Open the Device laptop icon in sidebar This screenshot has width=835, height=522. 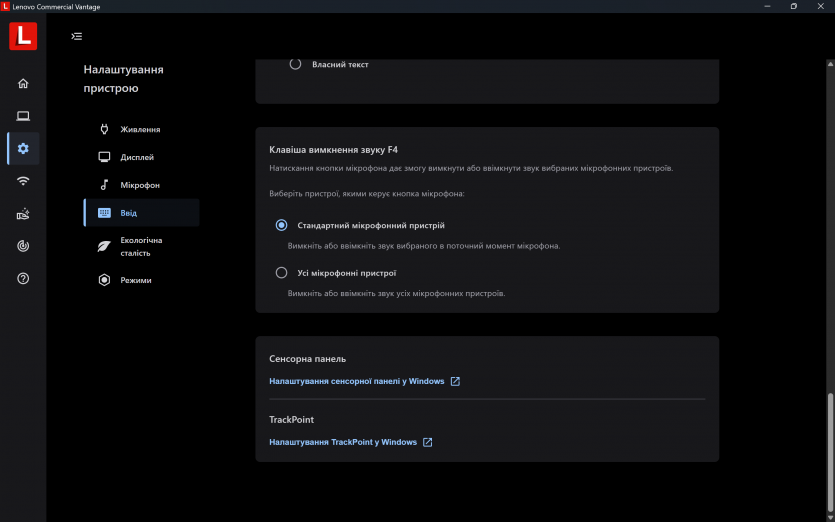coord(23,116)
